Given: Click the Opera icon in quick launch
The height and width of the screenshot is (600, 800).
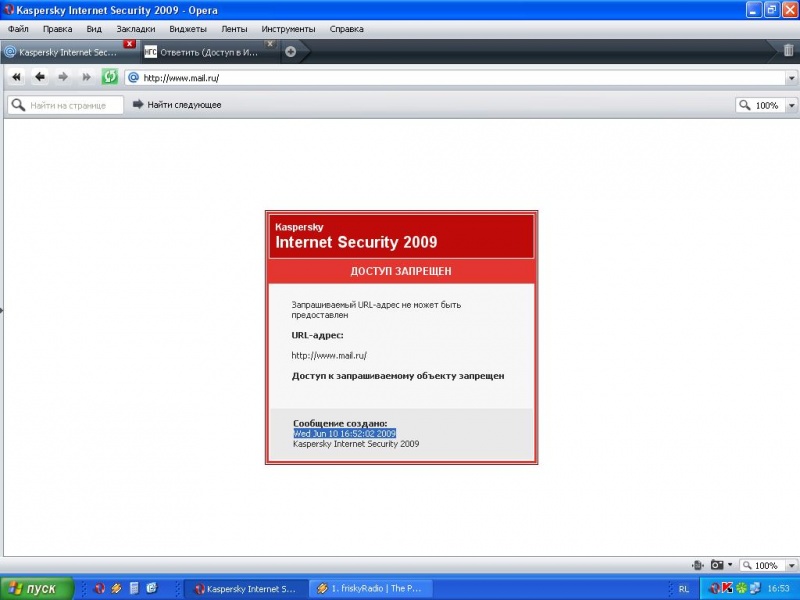Looking at the screenshot, I should tap(99, 589).
